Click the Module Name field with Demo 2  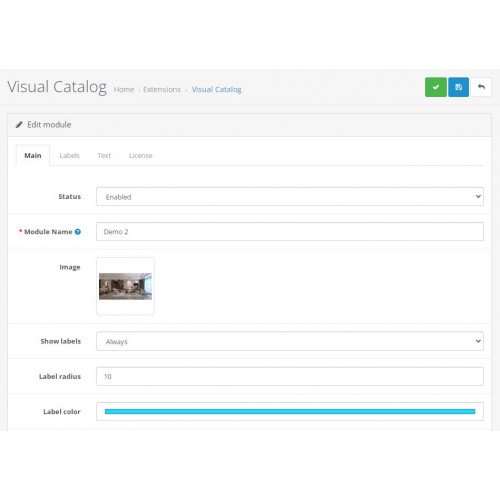click(x=290, y=231)
